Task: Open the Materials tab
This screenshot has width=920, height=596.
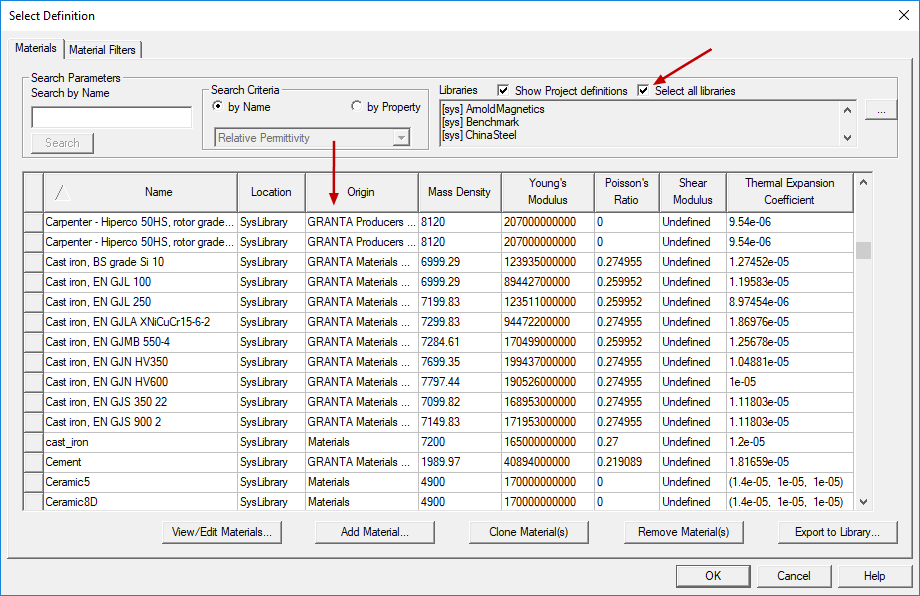Action: (x=36, y=49)
